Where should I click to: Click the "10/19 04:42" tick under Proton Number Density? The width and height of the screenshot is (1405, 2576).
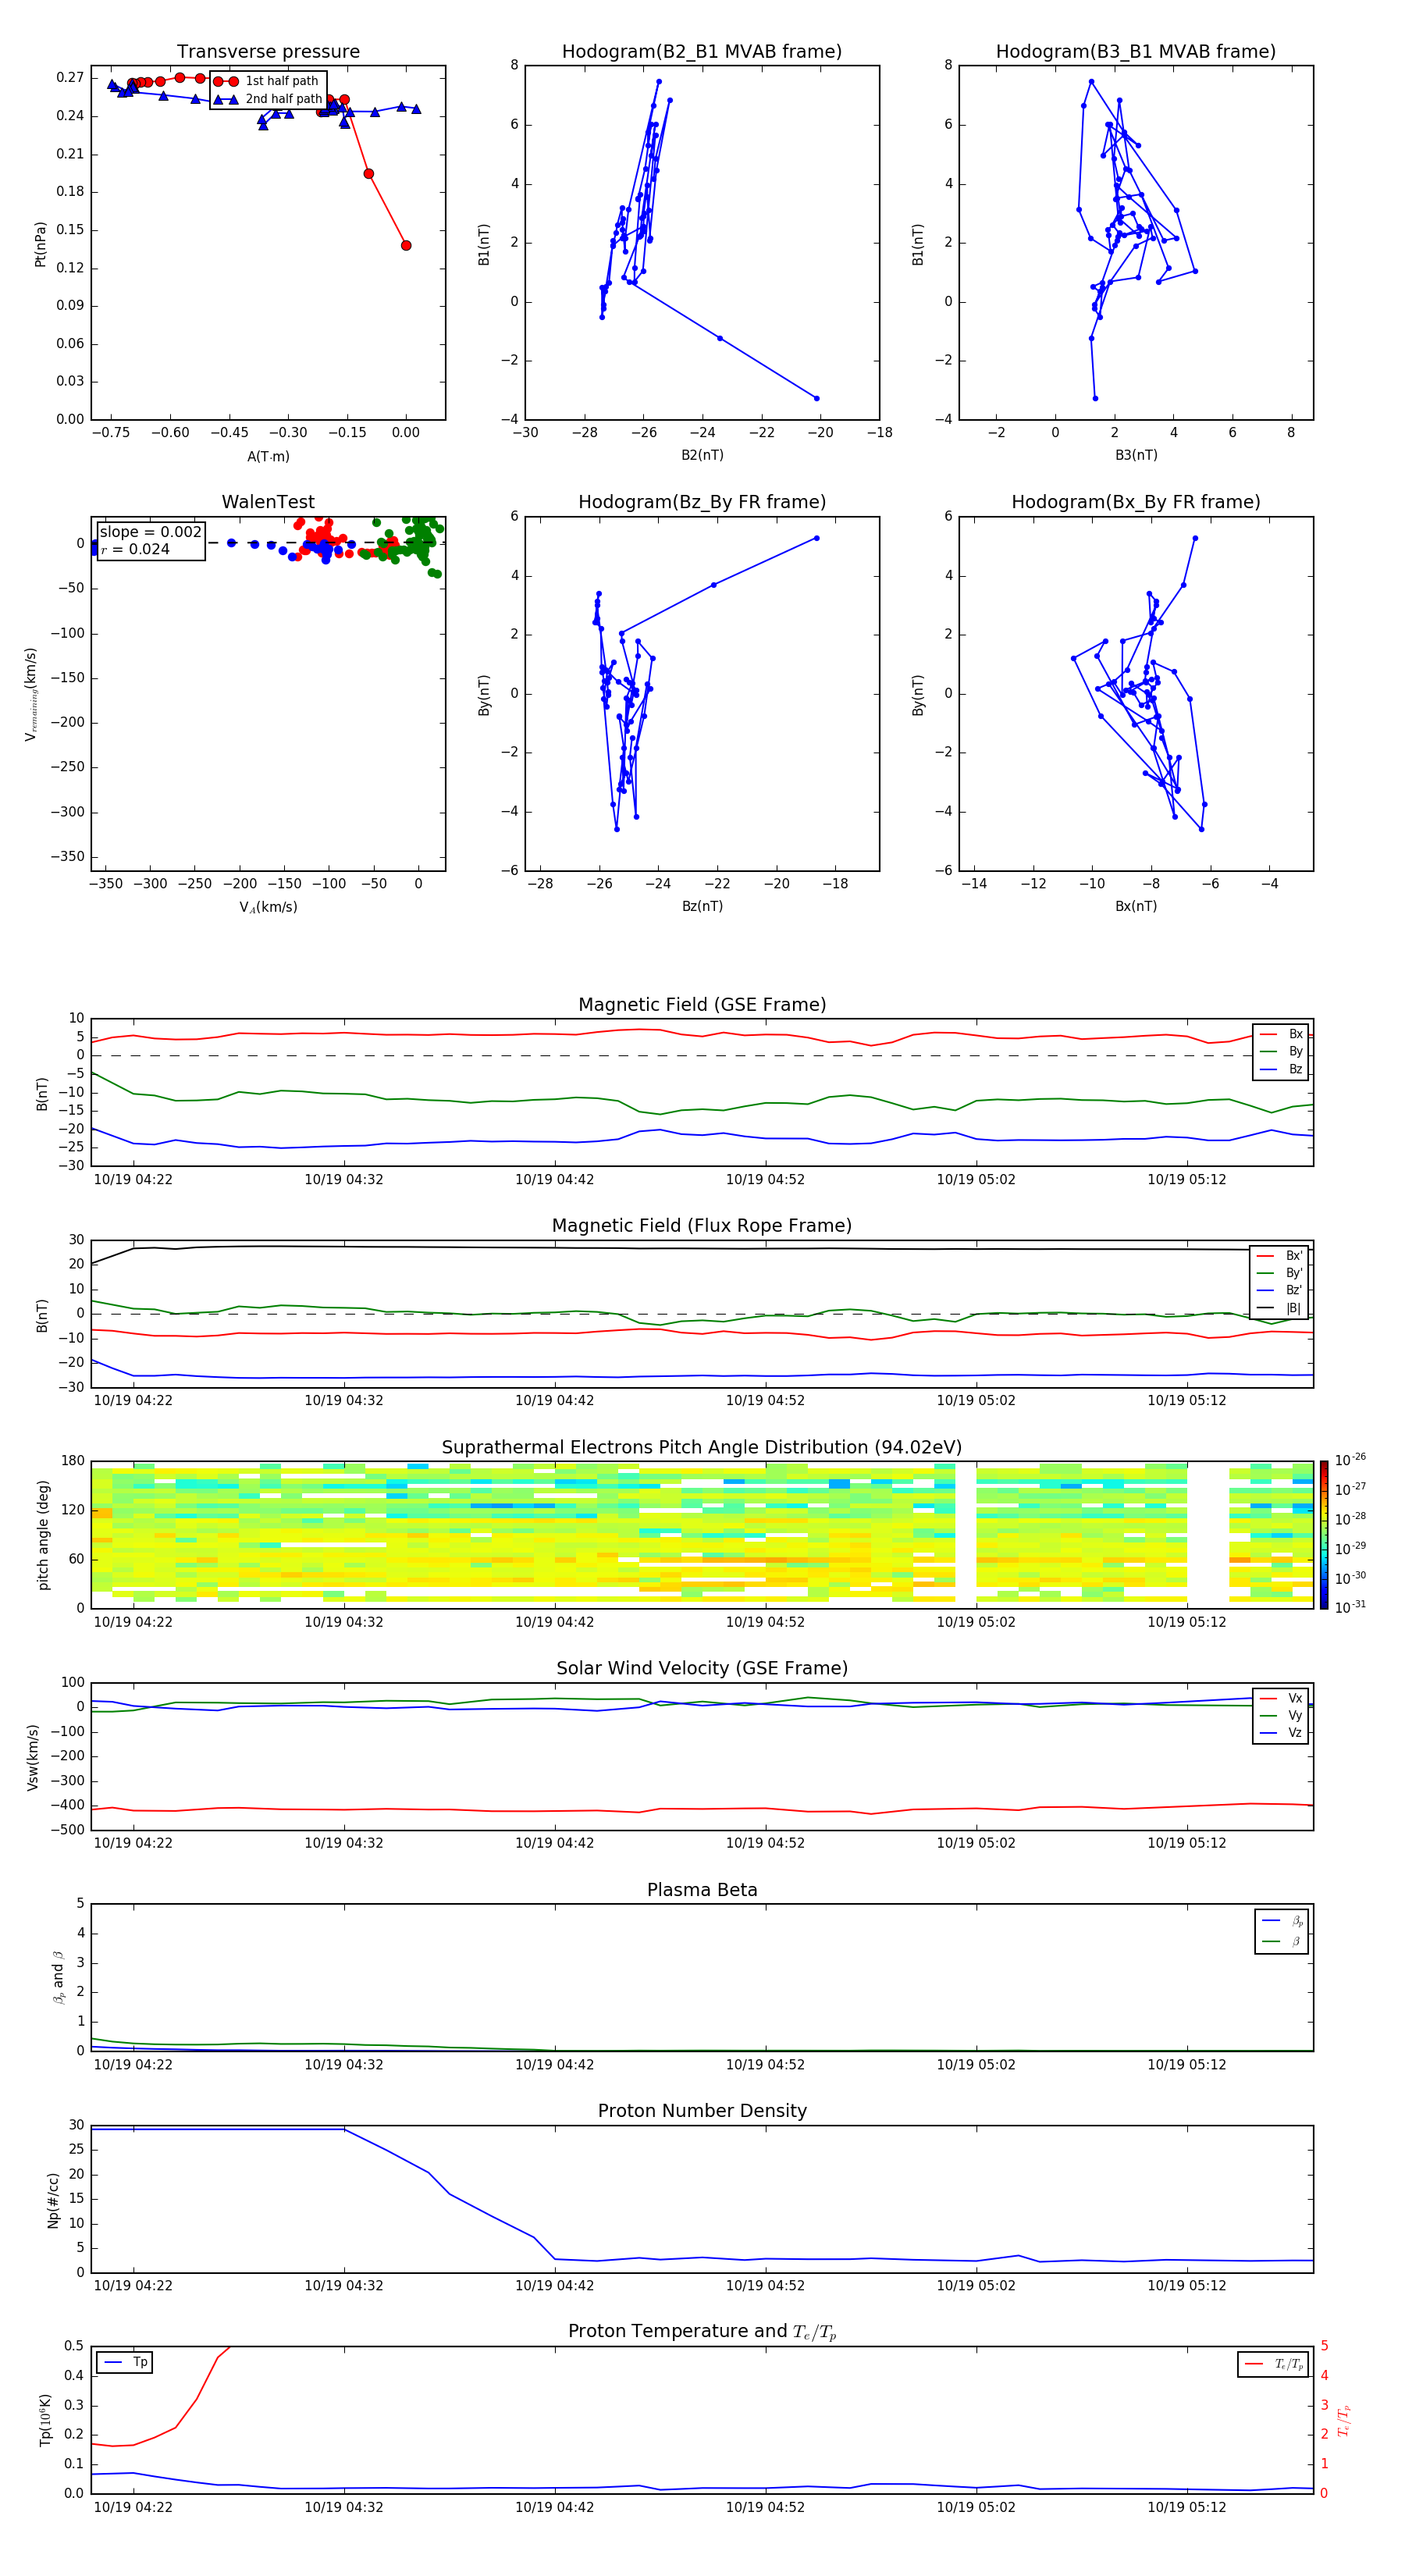tap(554, 2285)
